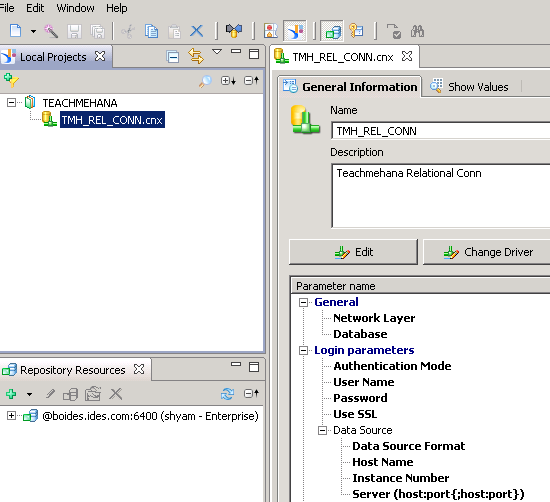The height and width of the screenshot is (502, 550).
Task: Click the New resource toolbar icon
Action: pos(15,31)
